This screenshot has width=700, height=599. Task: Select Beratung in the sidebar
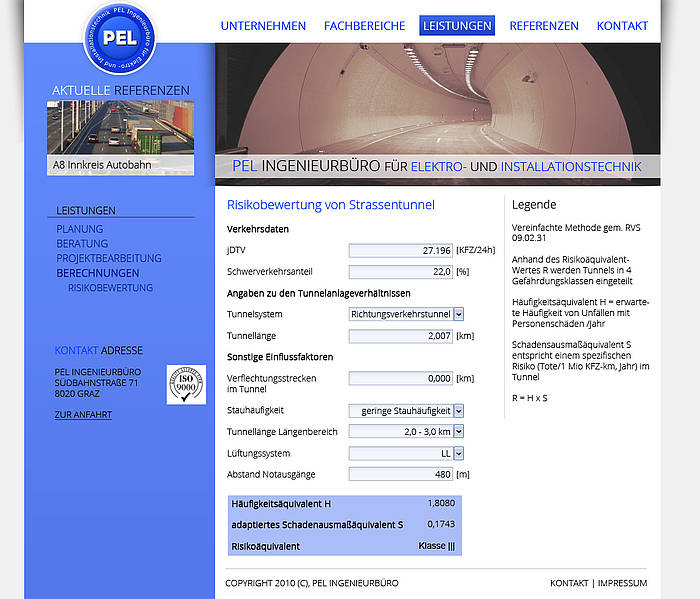pyautogui.click(x=82, y=244)
